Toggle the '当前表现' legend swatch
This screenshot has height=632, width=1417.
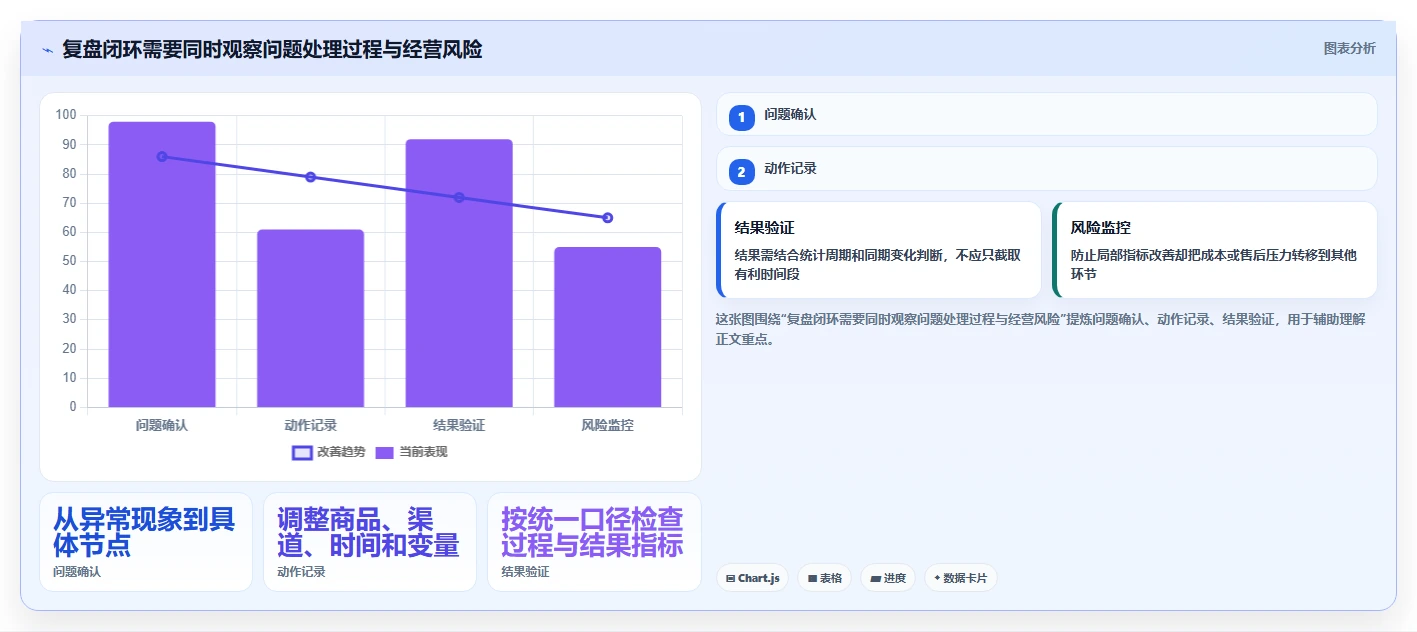(385, 452)
